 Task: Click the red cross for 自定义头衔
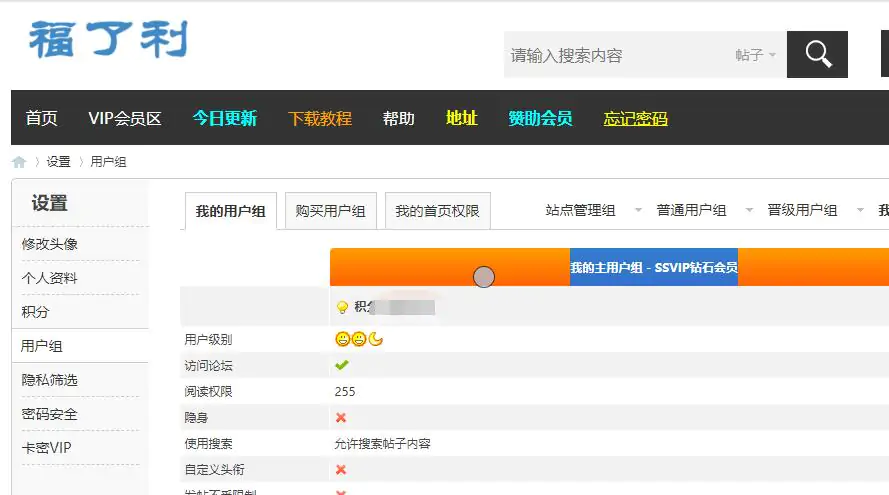tap(341, 469)
